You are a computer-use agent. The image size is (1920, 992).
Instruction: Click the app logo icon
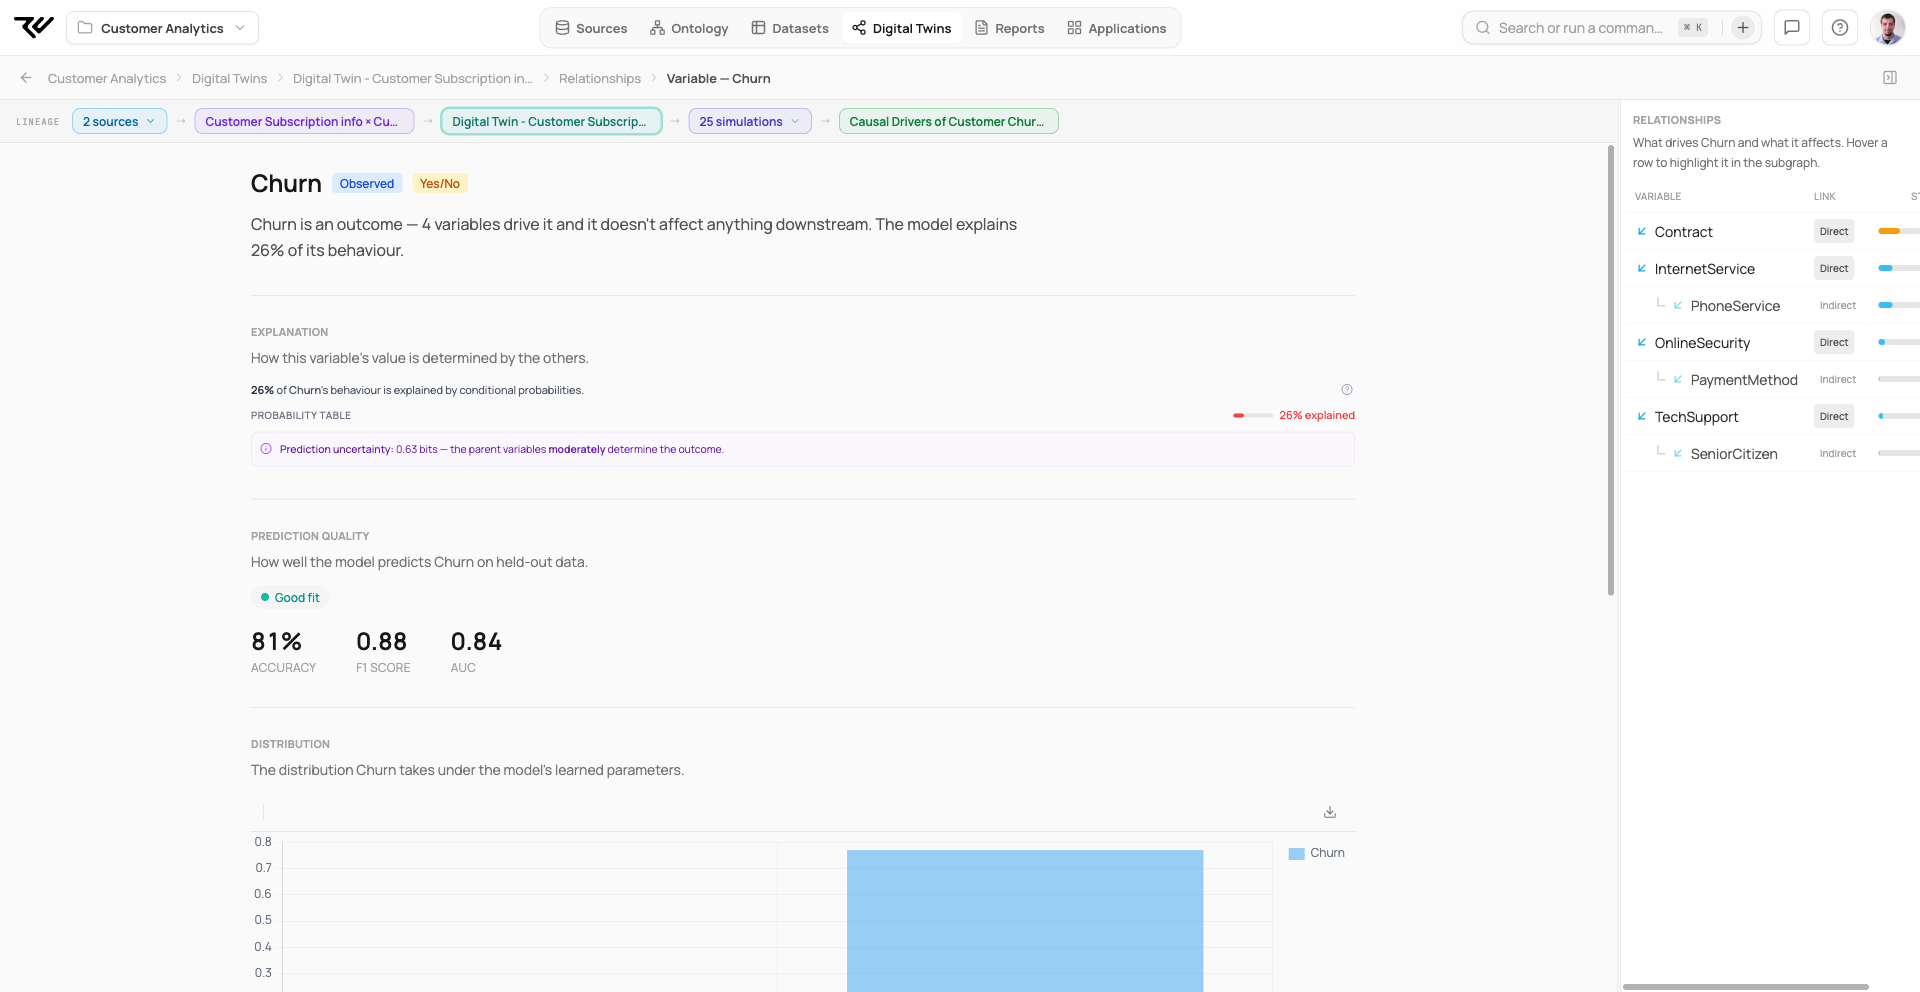(x=34, y=27)
